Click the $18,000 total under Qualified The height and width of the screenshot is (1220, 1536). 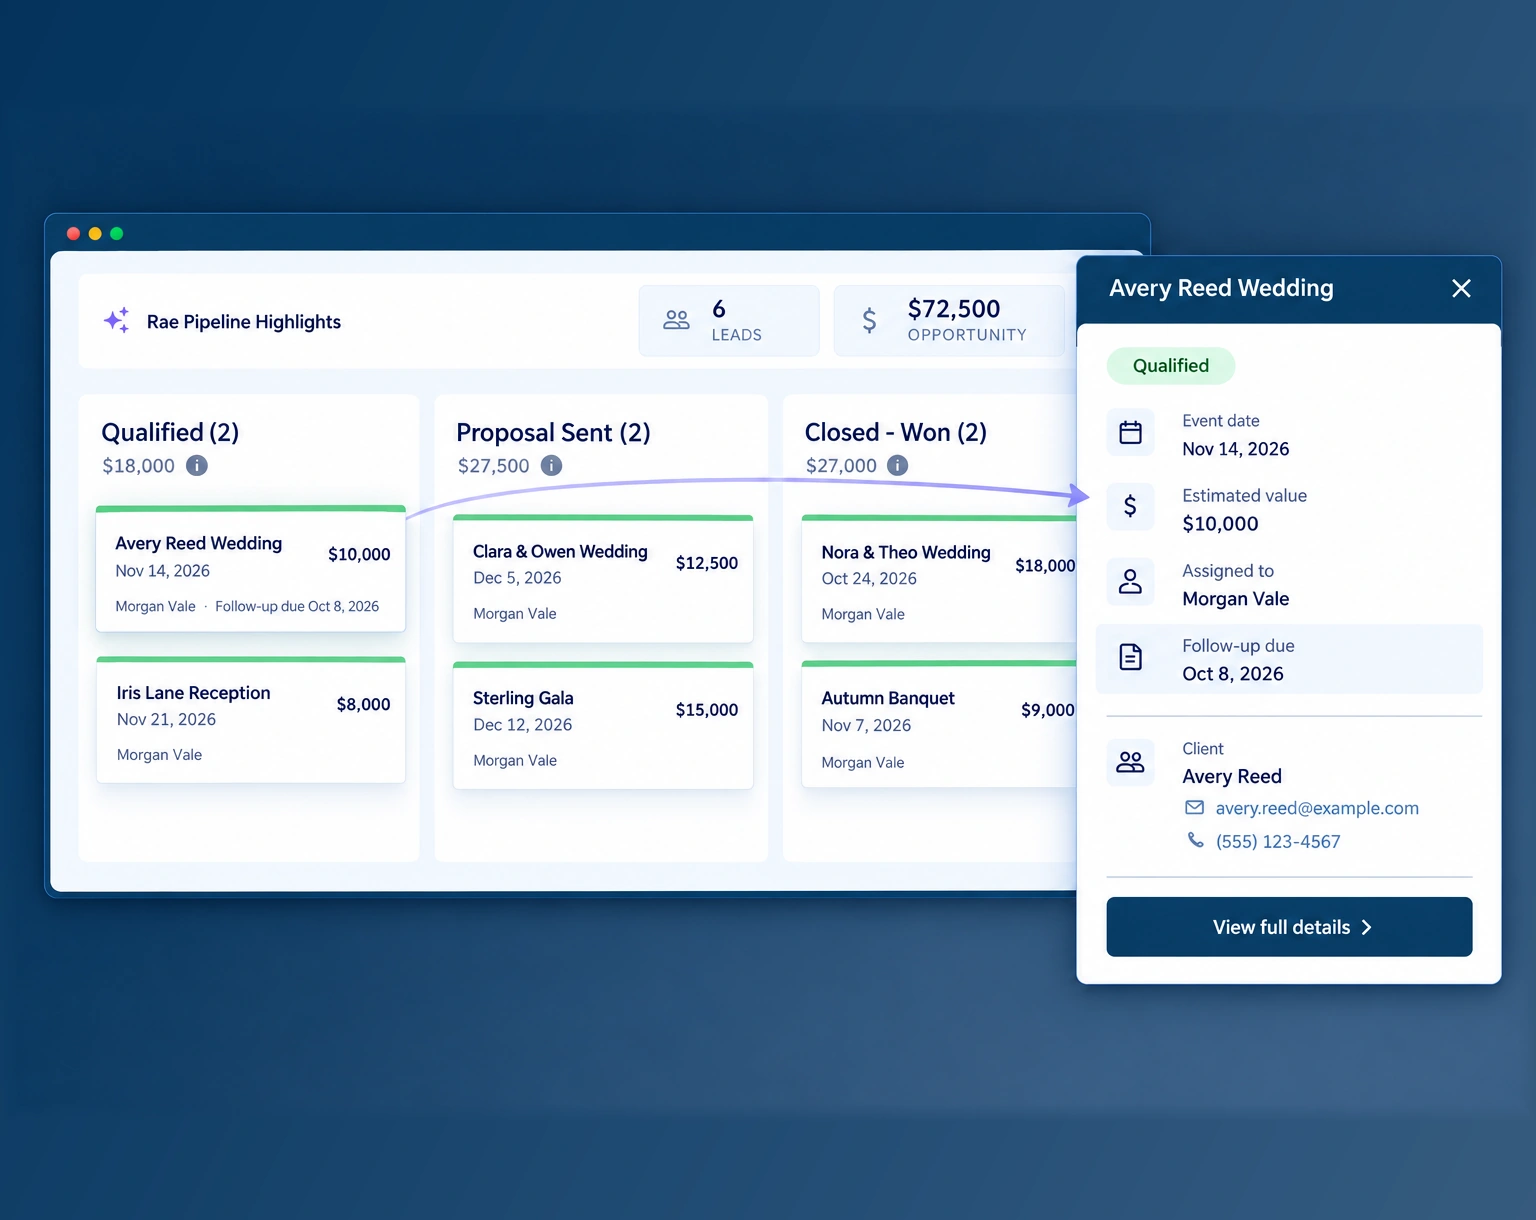tap(138, 465)
